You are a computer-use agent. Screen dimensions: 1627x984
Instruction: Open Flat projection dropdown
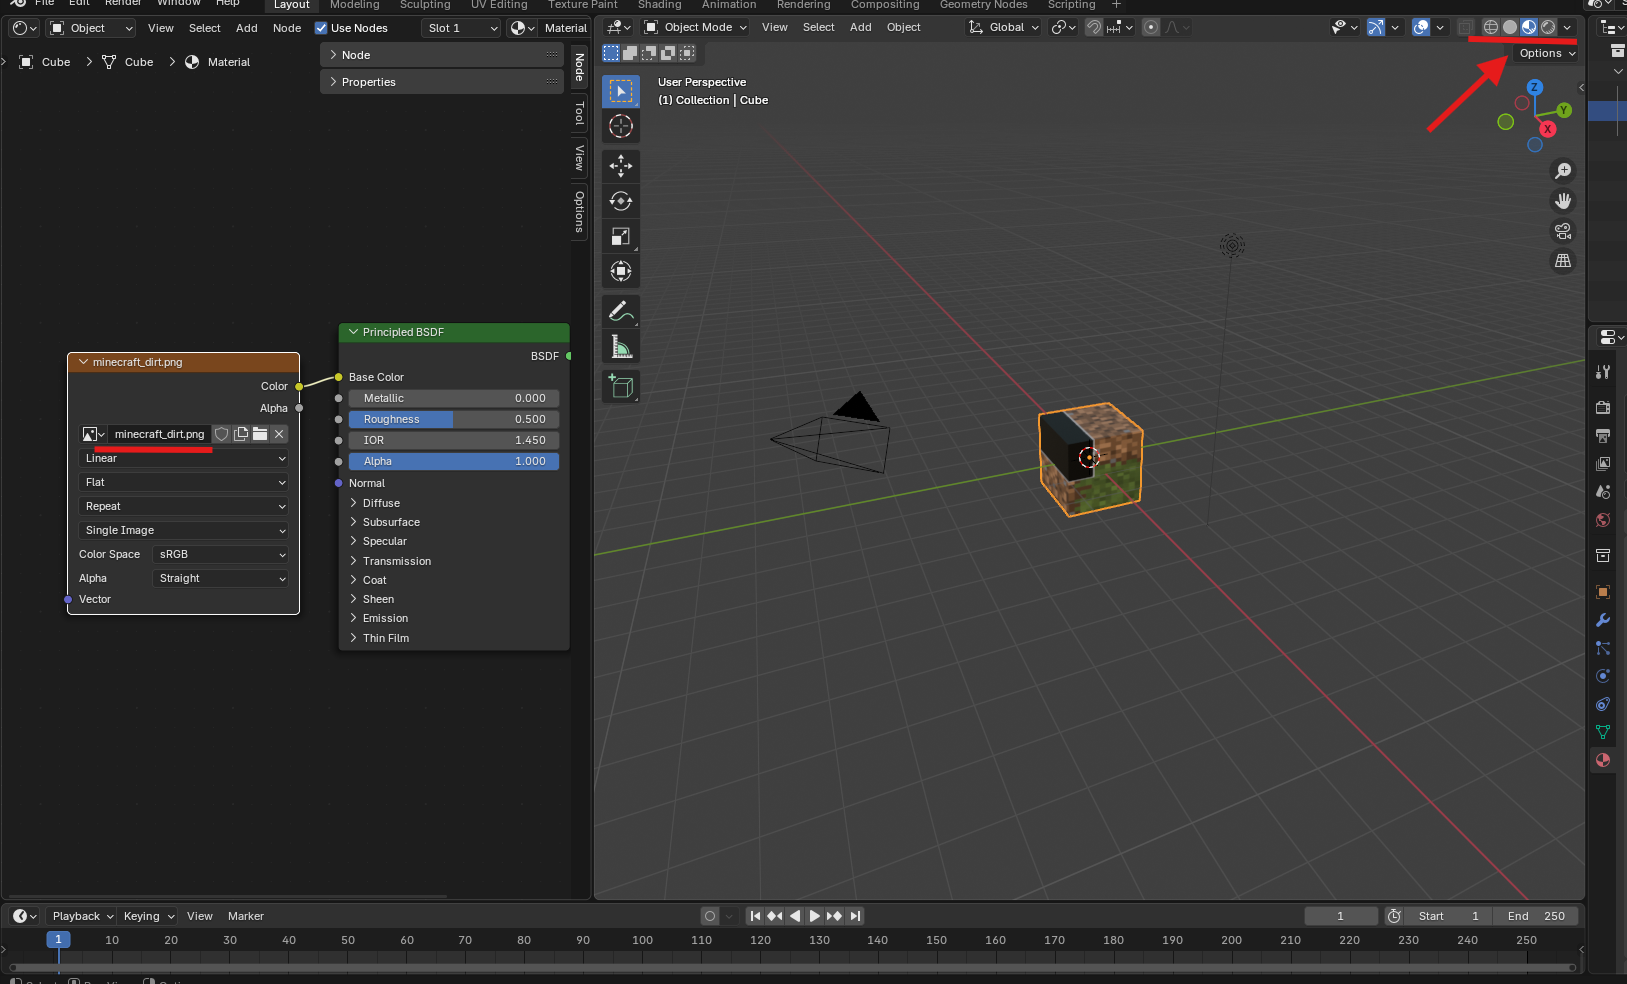coord(184,482)
